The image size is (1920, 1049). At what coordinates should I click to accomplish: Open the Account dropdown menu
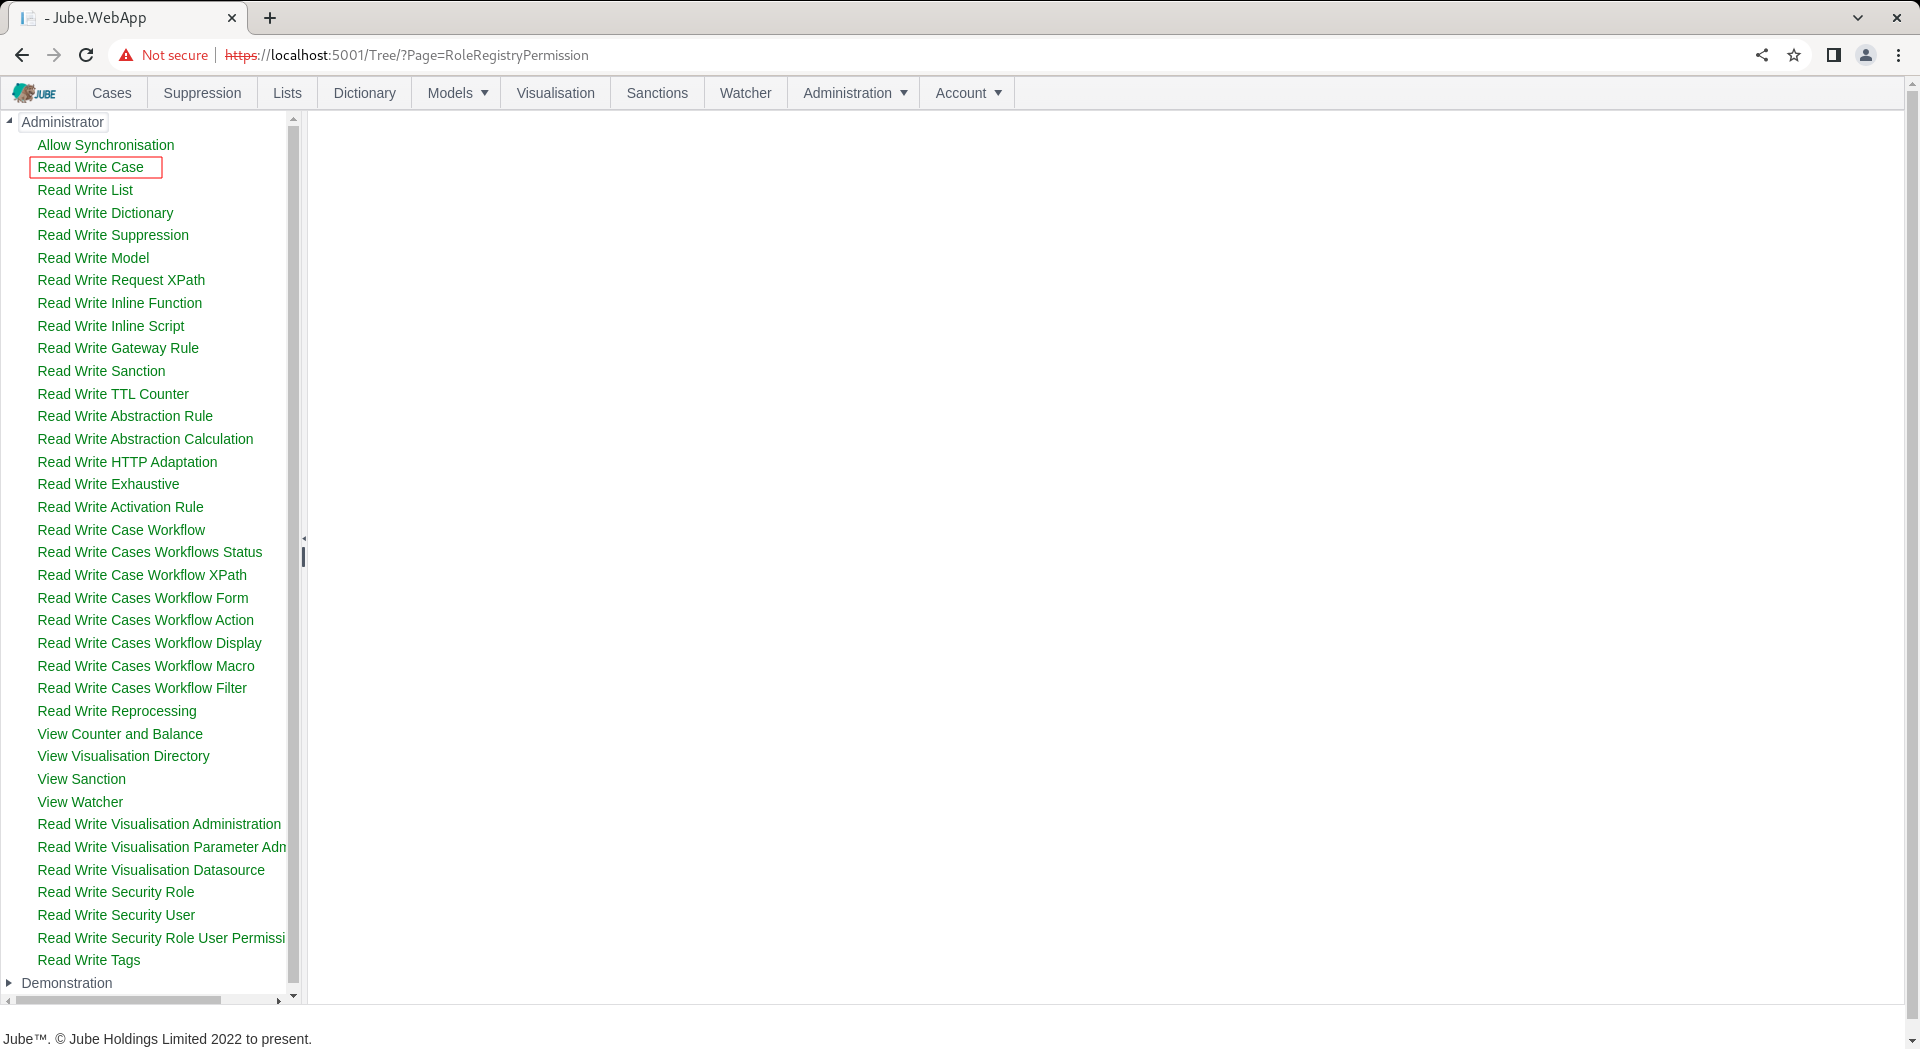pyautogui.click(x=968, y=93)
